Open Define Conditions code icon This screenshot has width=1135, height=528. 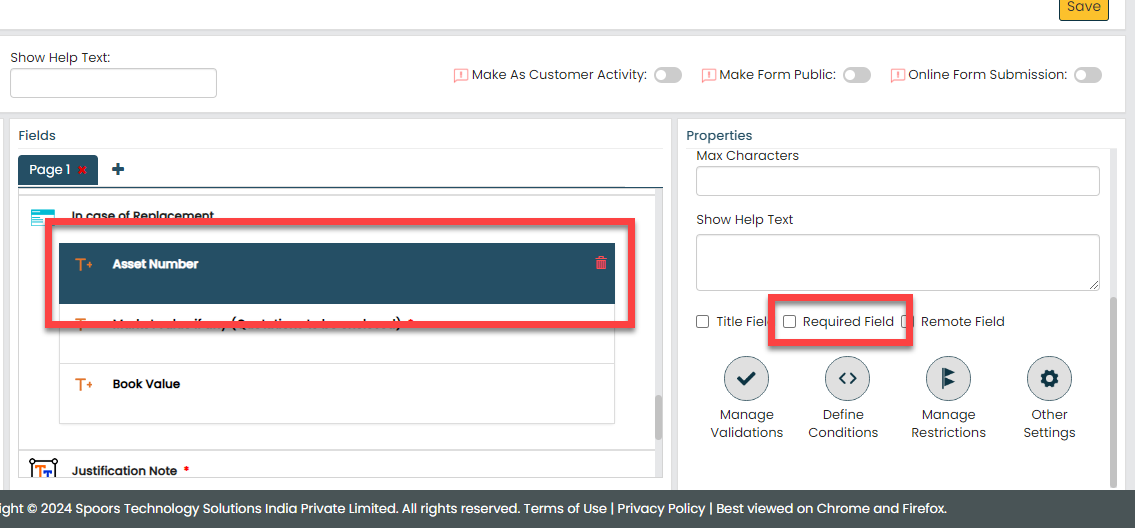847,378
